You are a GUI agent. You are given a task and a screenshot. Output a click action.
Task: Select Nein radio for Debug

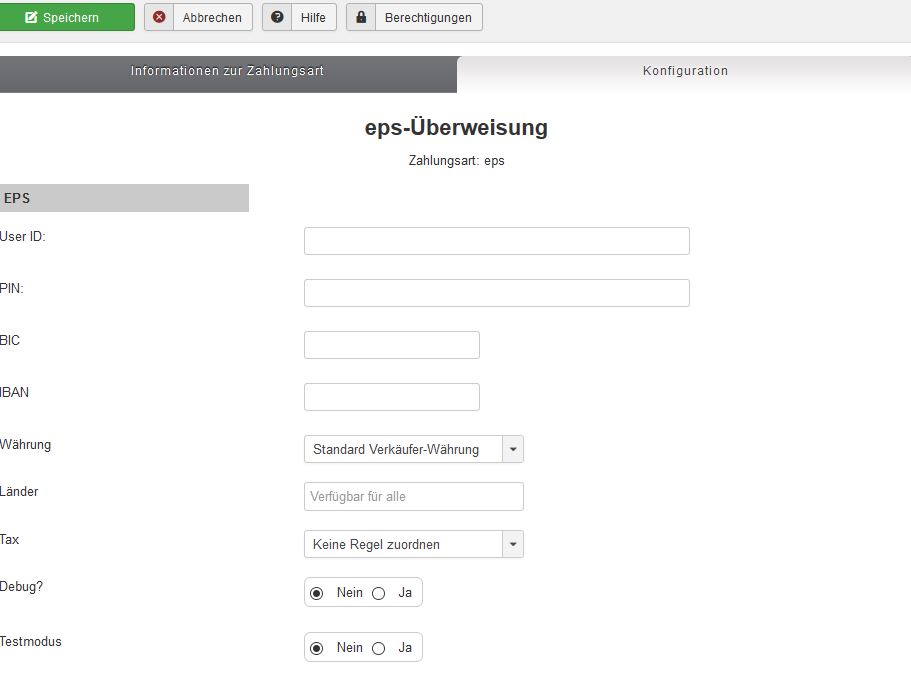(317, 593)
